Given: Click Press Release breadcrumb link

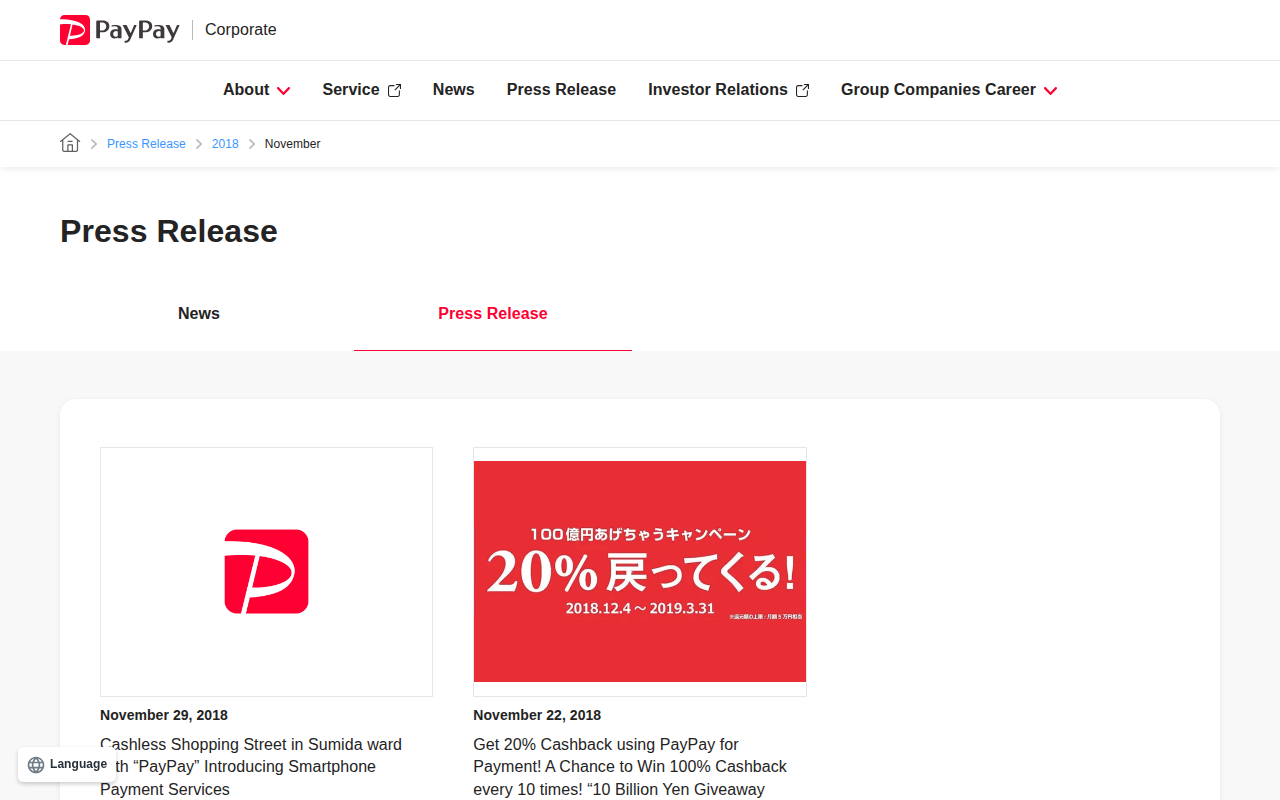Looking at the screenshot, I should [146, 144].
